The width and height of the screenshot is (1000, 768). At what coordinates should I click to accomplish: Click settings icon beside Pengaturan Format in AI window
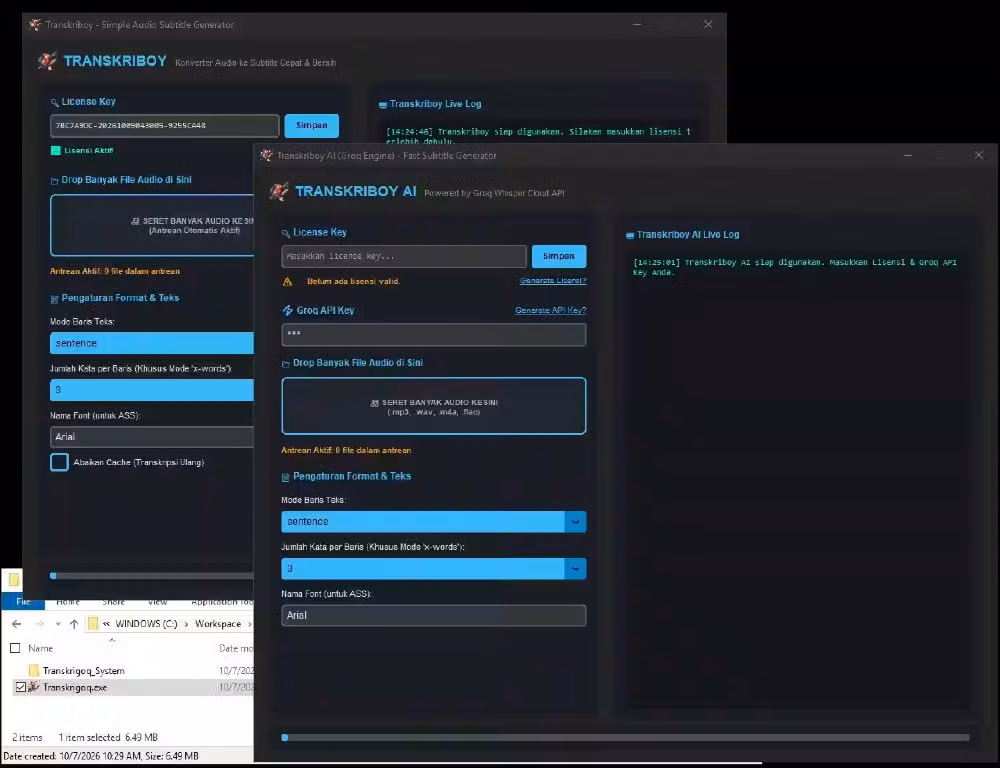click(x=286, y=477)
